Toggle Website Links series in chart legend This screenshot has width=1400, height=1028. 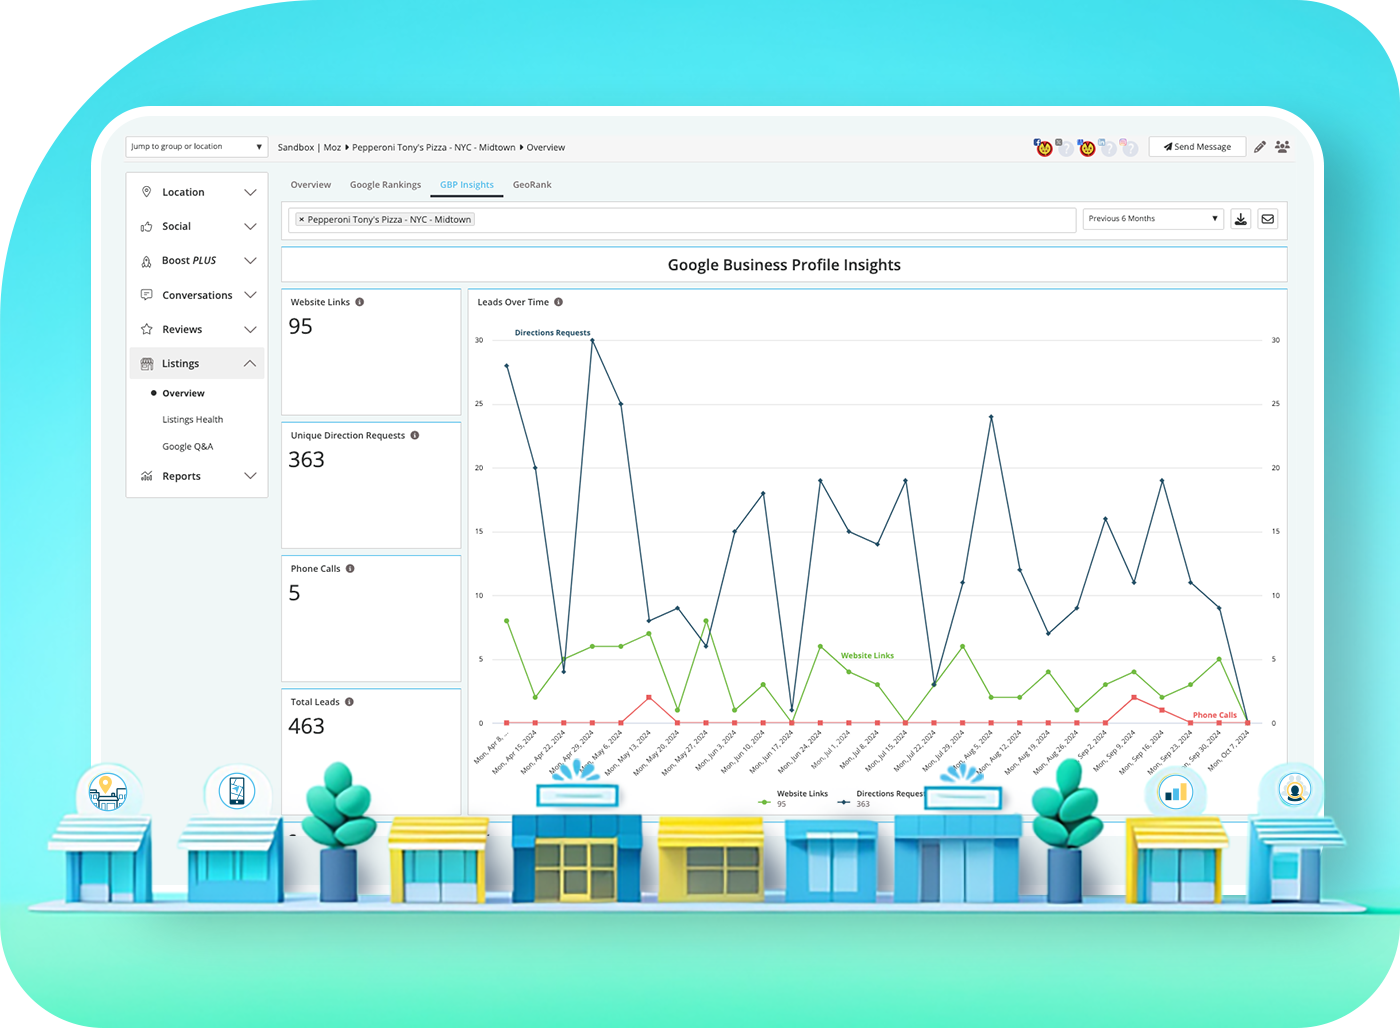795,796
